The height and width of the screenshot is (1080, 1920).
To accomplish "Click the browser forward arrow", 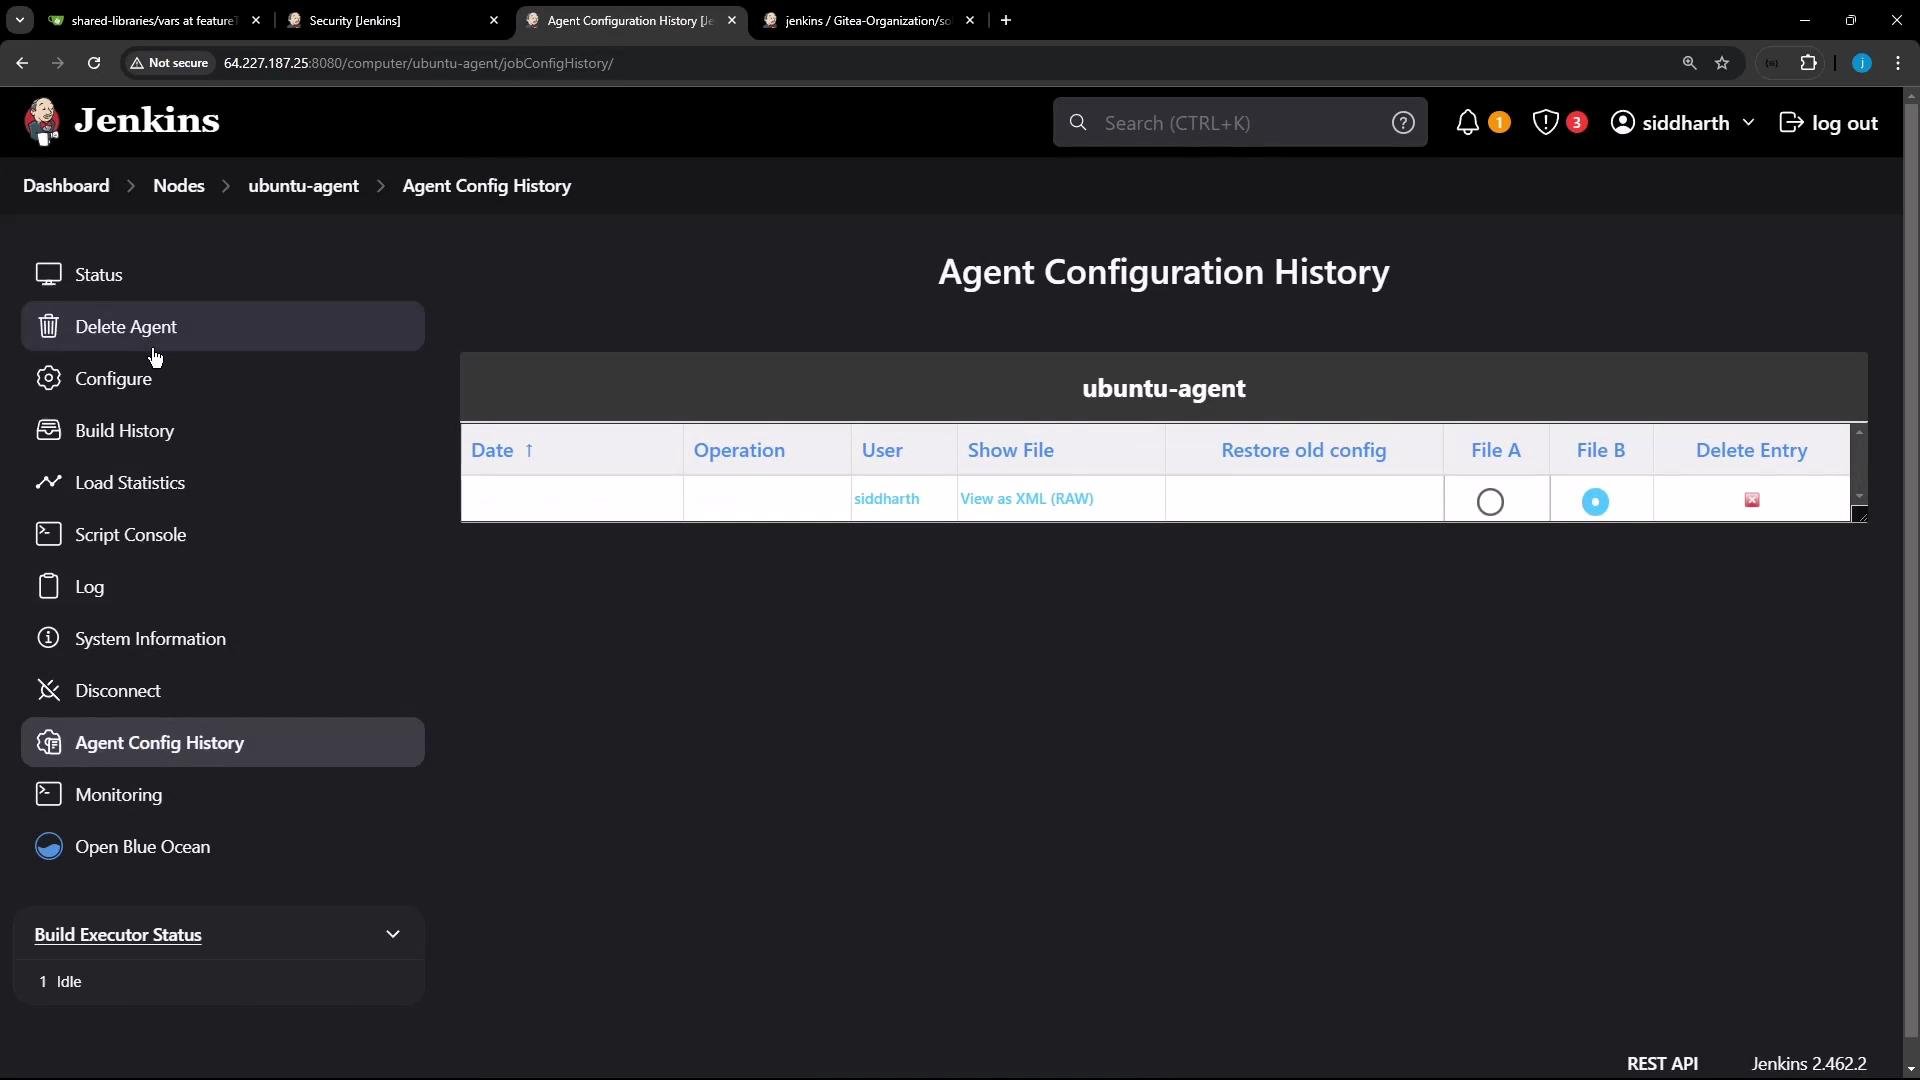I will [x=58, y=63].
